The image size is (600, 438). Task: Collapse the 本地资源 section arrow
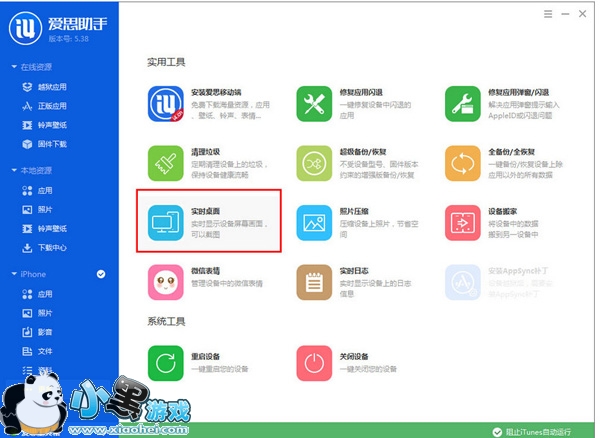[14, 170]
